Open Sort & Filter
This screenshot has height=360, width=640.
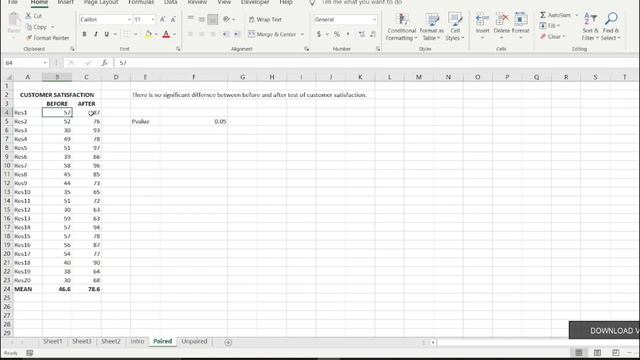(590, 26)
